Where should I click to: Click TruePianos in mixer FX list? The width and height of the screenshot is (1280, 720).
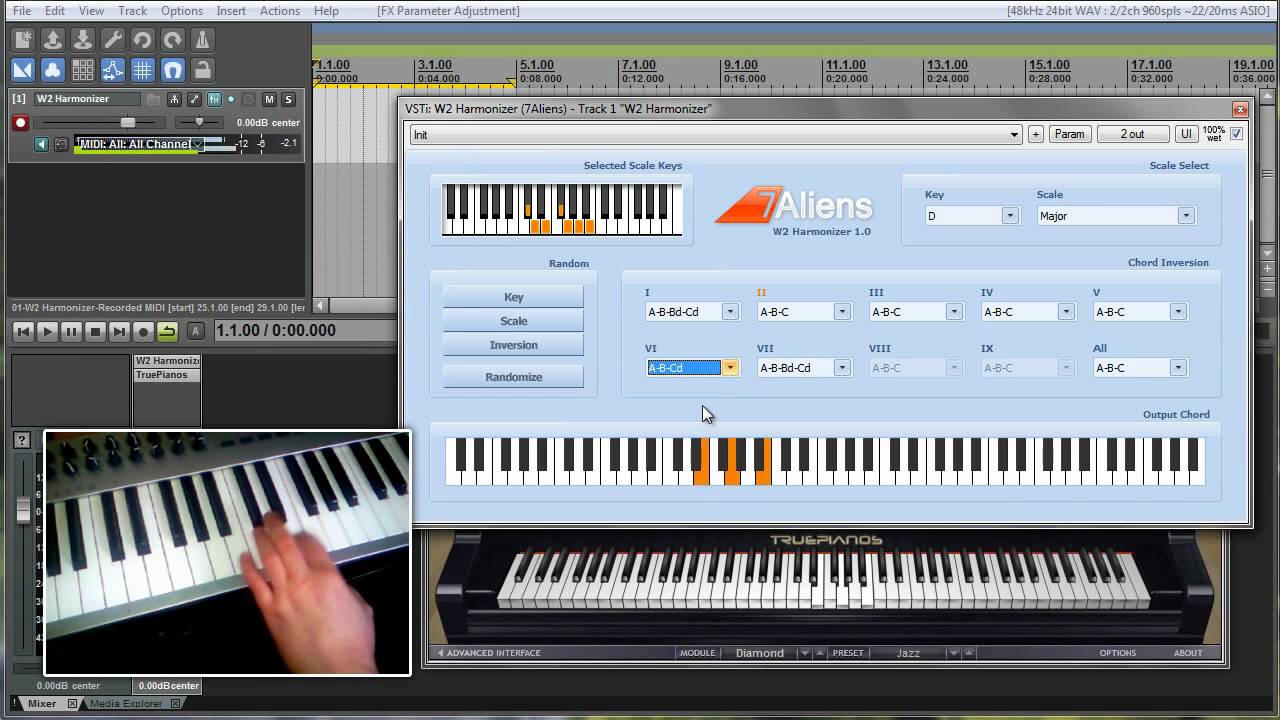(167, 375)
